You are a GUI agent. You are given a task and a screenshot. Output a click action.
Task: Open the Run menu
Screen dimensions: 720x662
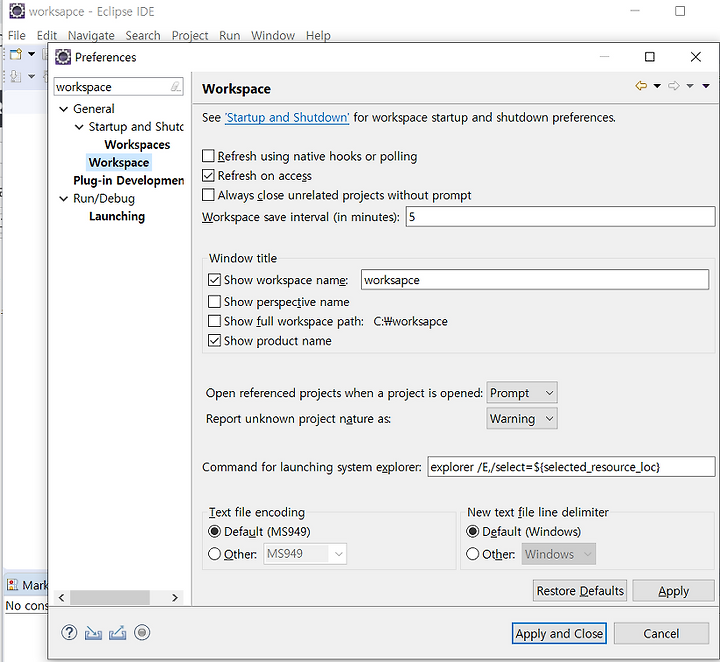(x=230, y=35)
